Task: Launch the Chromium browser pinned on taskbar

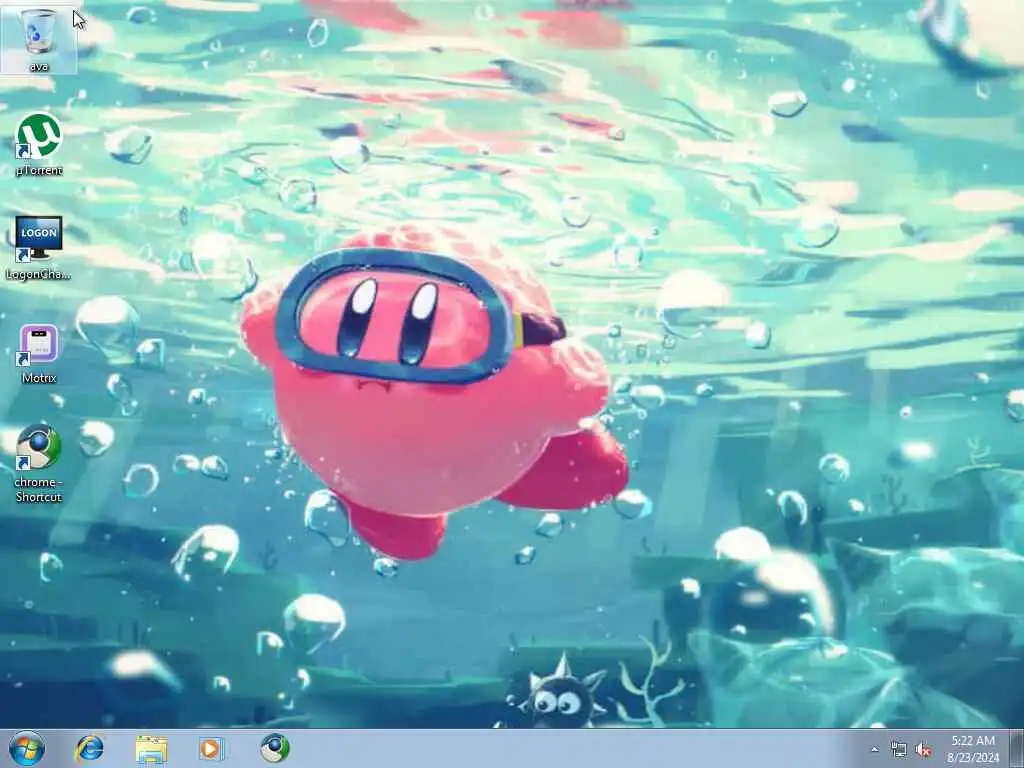Action: tap(275, 748)
